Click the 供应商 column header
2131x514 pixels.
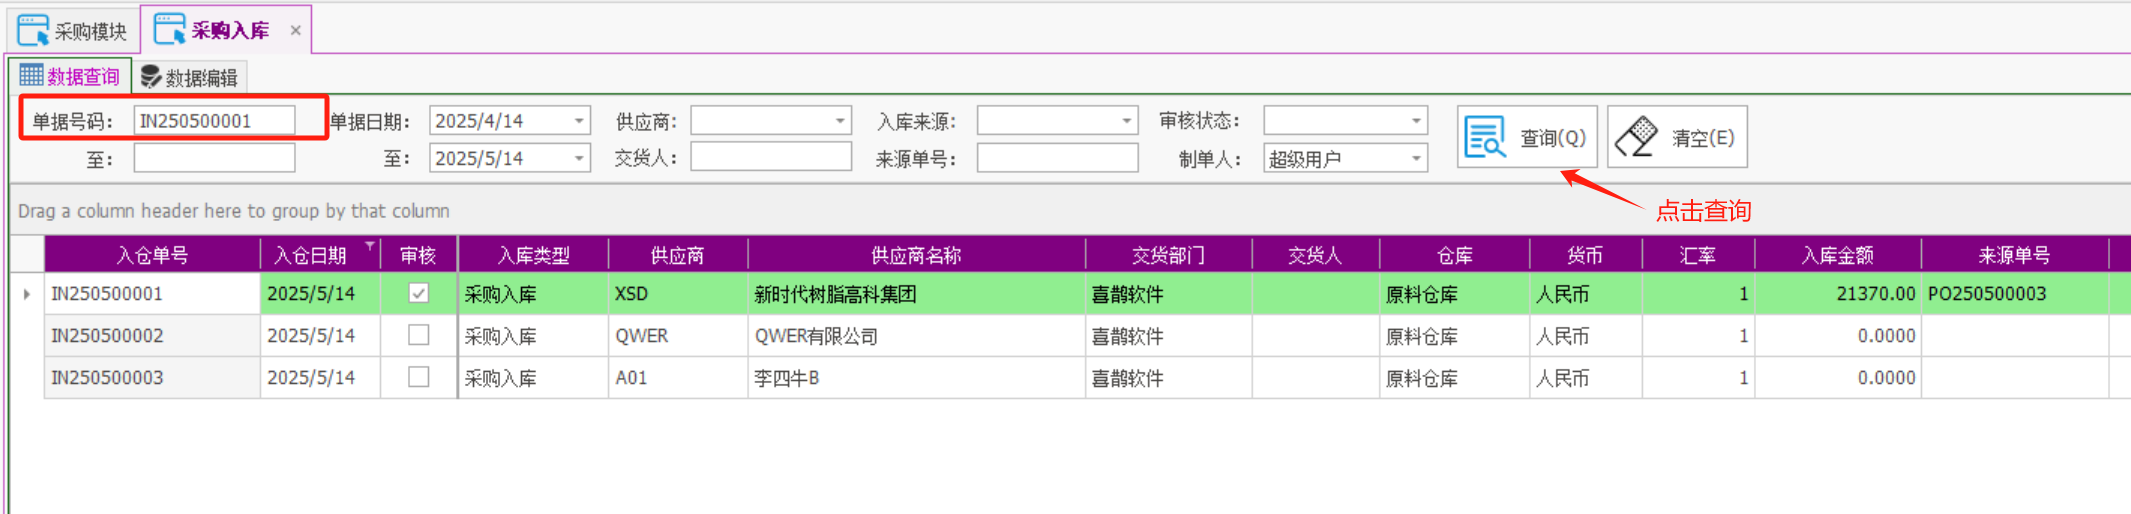click(x=678, y=255)
